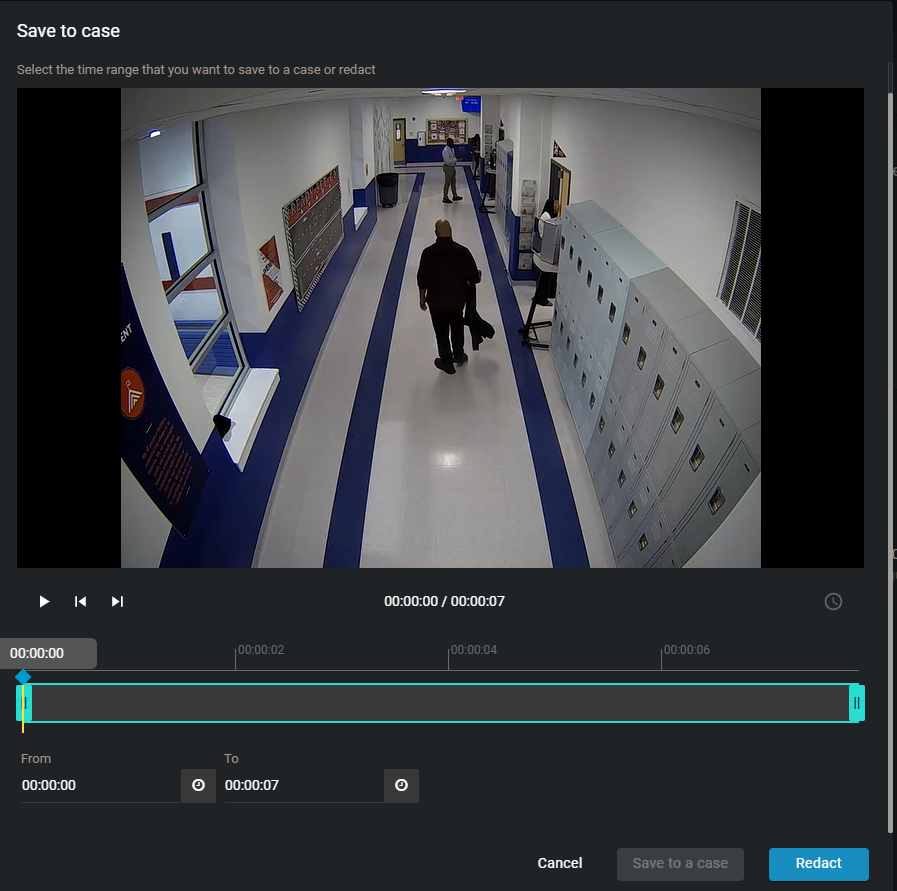Click the middle of the selected range bar
The height and width of the screenshot is (891, 897).
440,703
